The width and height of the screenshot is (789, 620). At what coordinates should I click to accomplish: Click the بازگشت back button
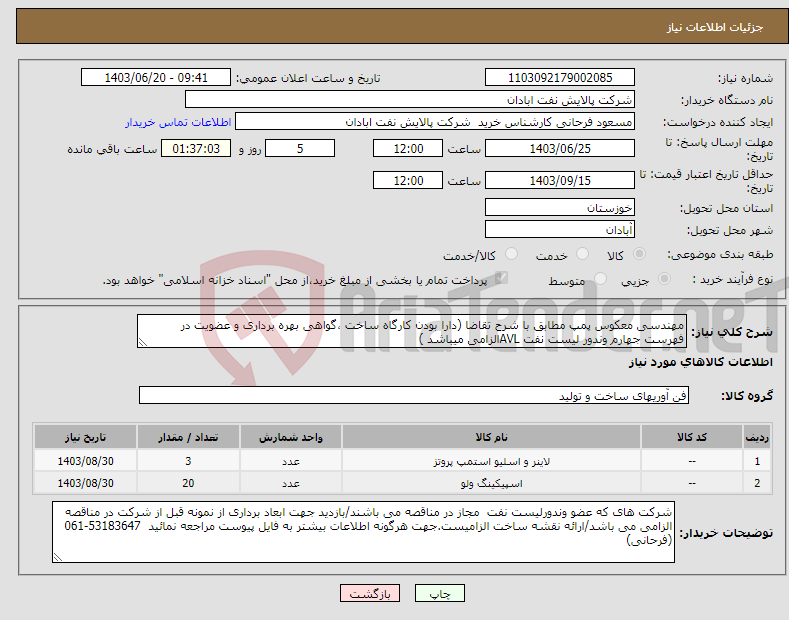pyautogui.click(x=370, y=594)
